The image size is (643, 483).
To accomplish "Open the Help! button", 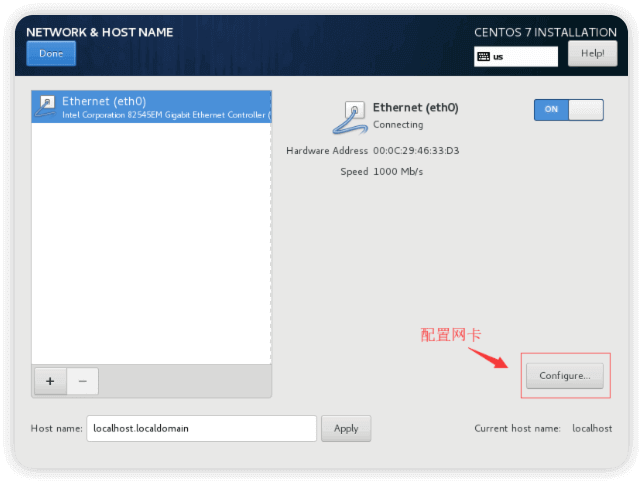I will [x=592, y=53].
